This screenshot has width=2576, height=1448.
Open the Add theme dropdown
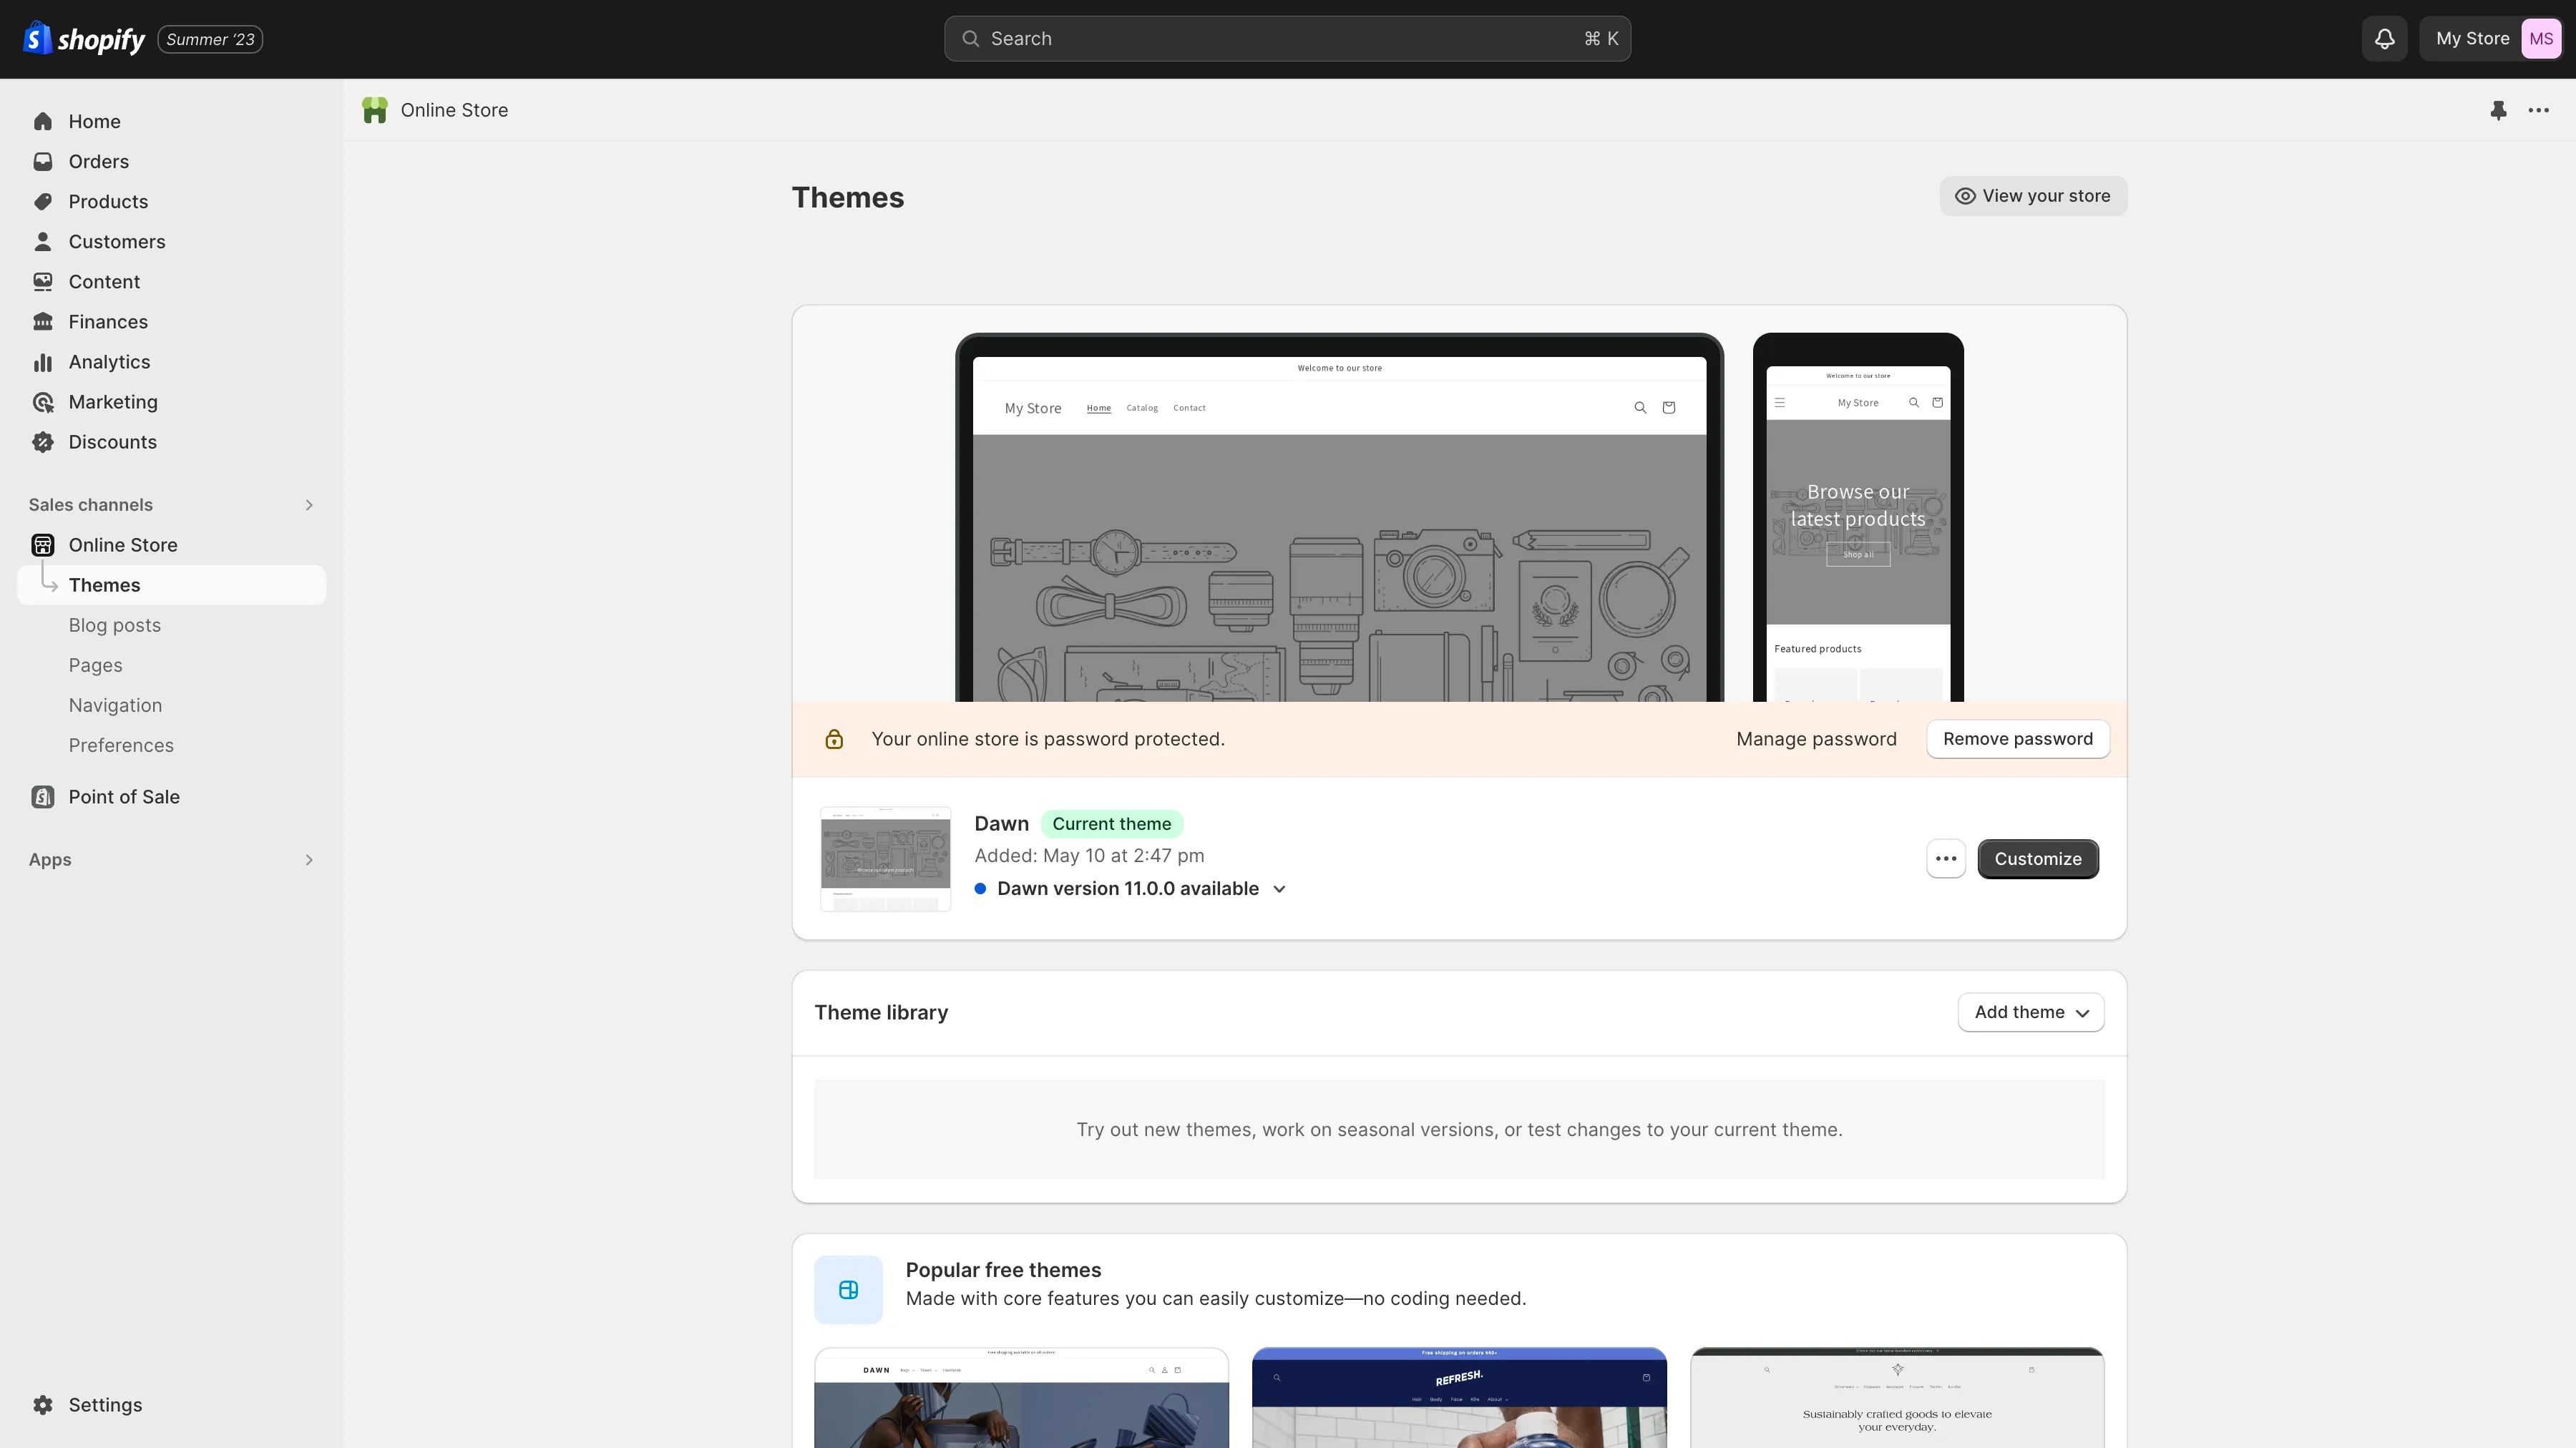[x=2030, y=1011]
